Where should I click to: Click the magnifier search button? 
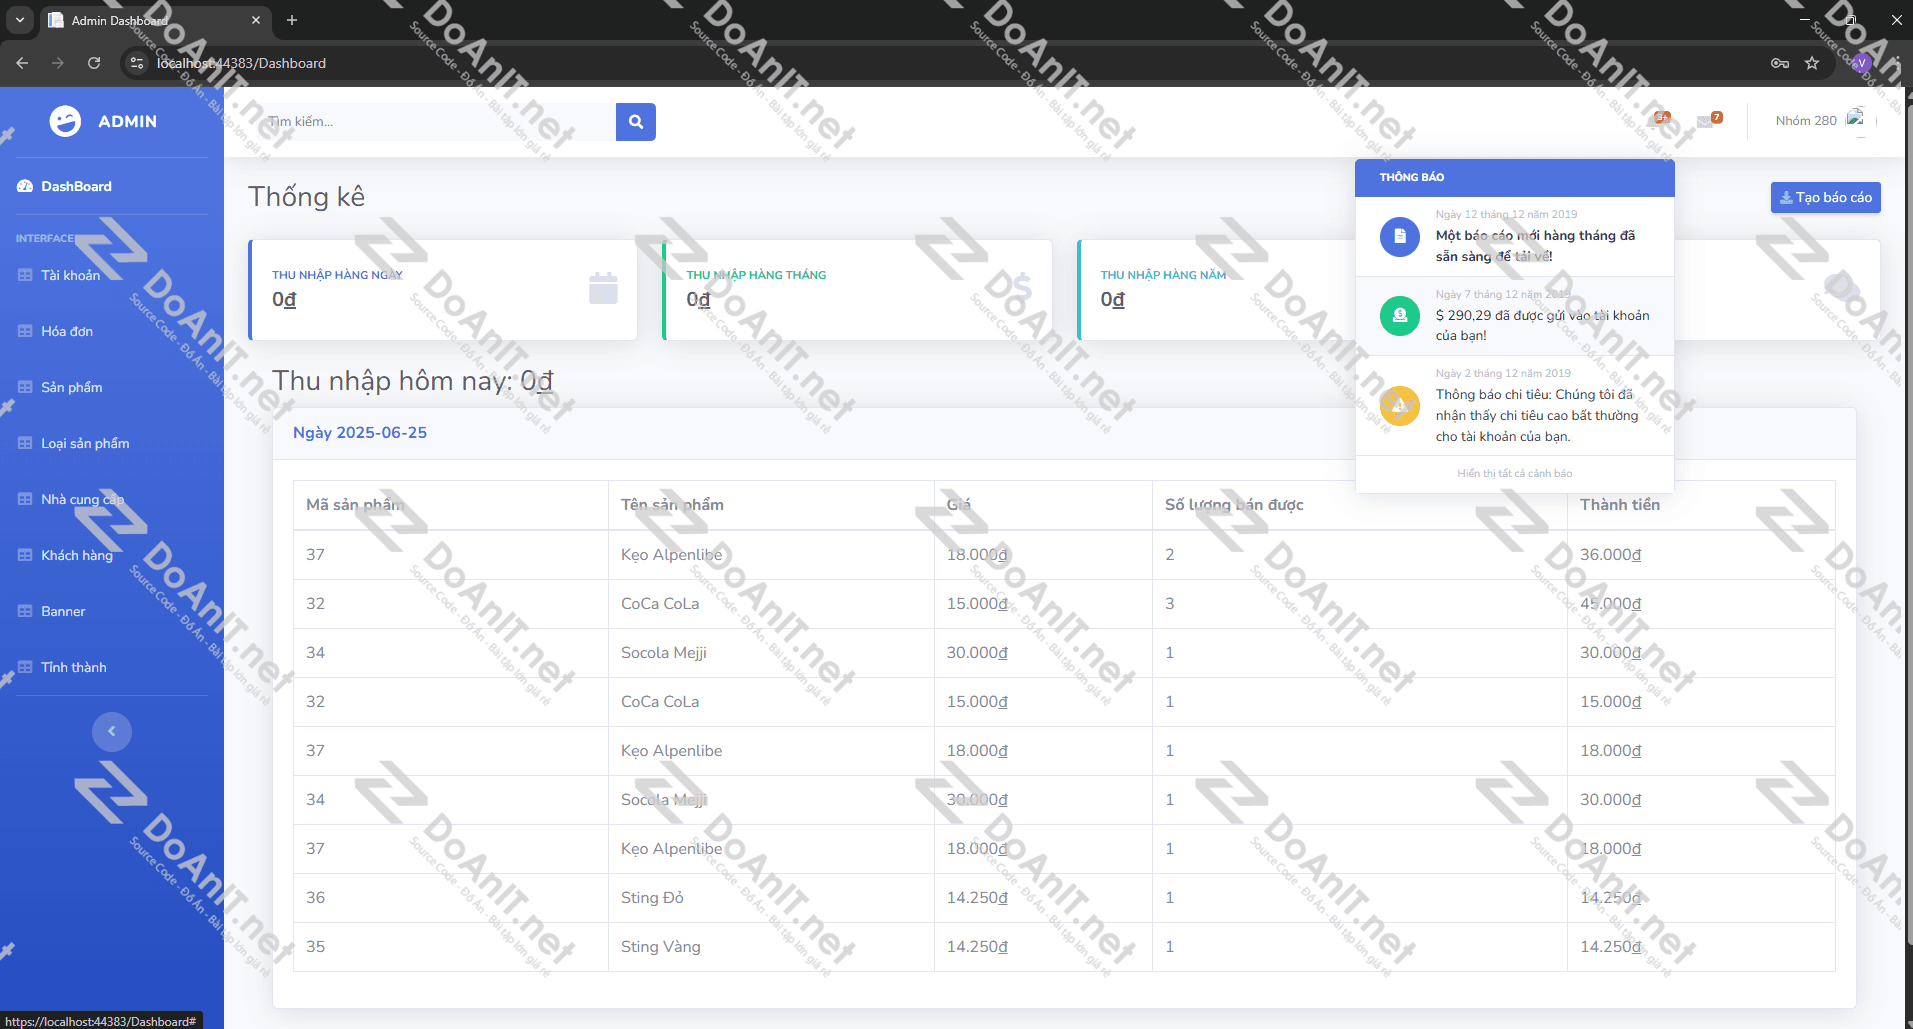click(x=635, y=122)
